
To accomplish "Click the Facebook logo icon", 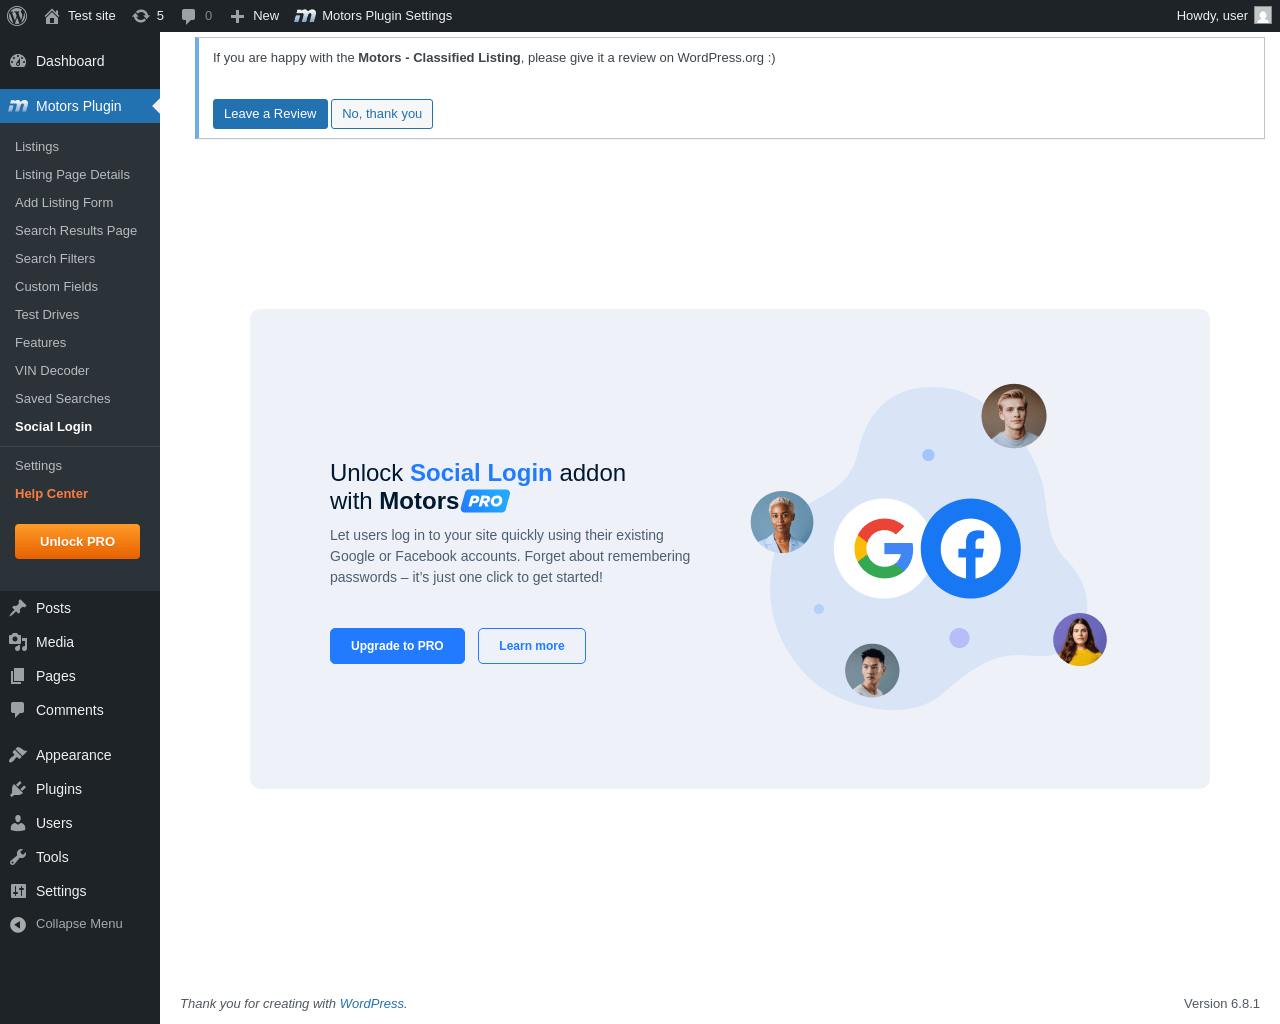I will (x=970, y=548).
